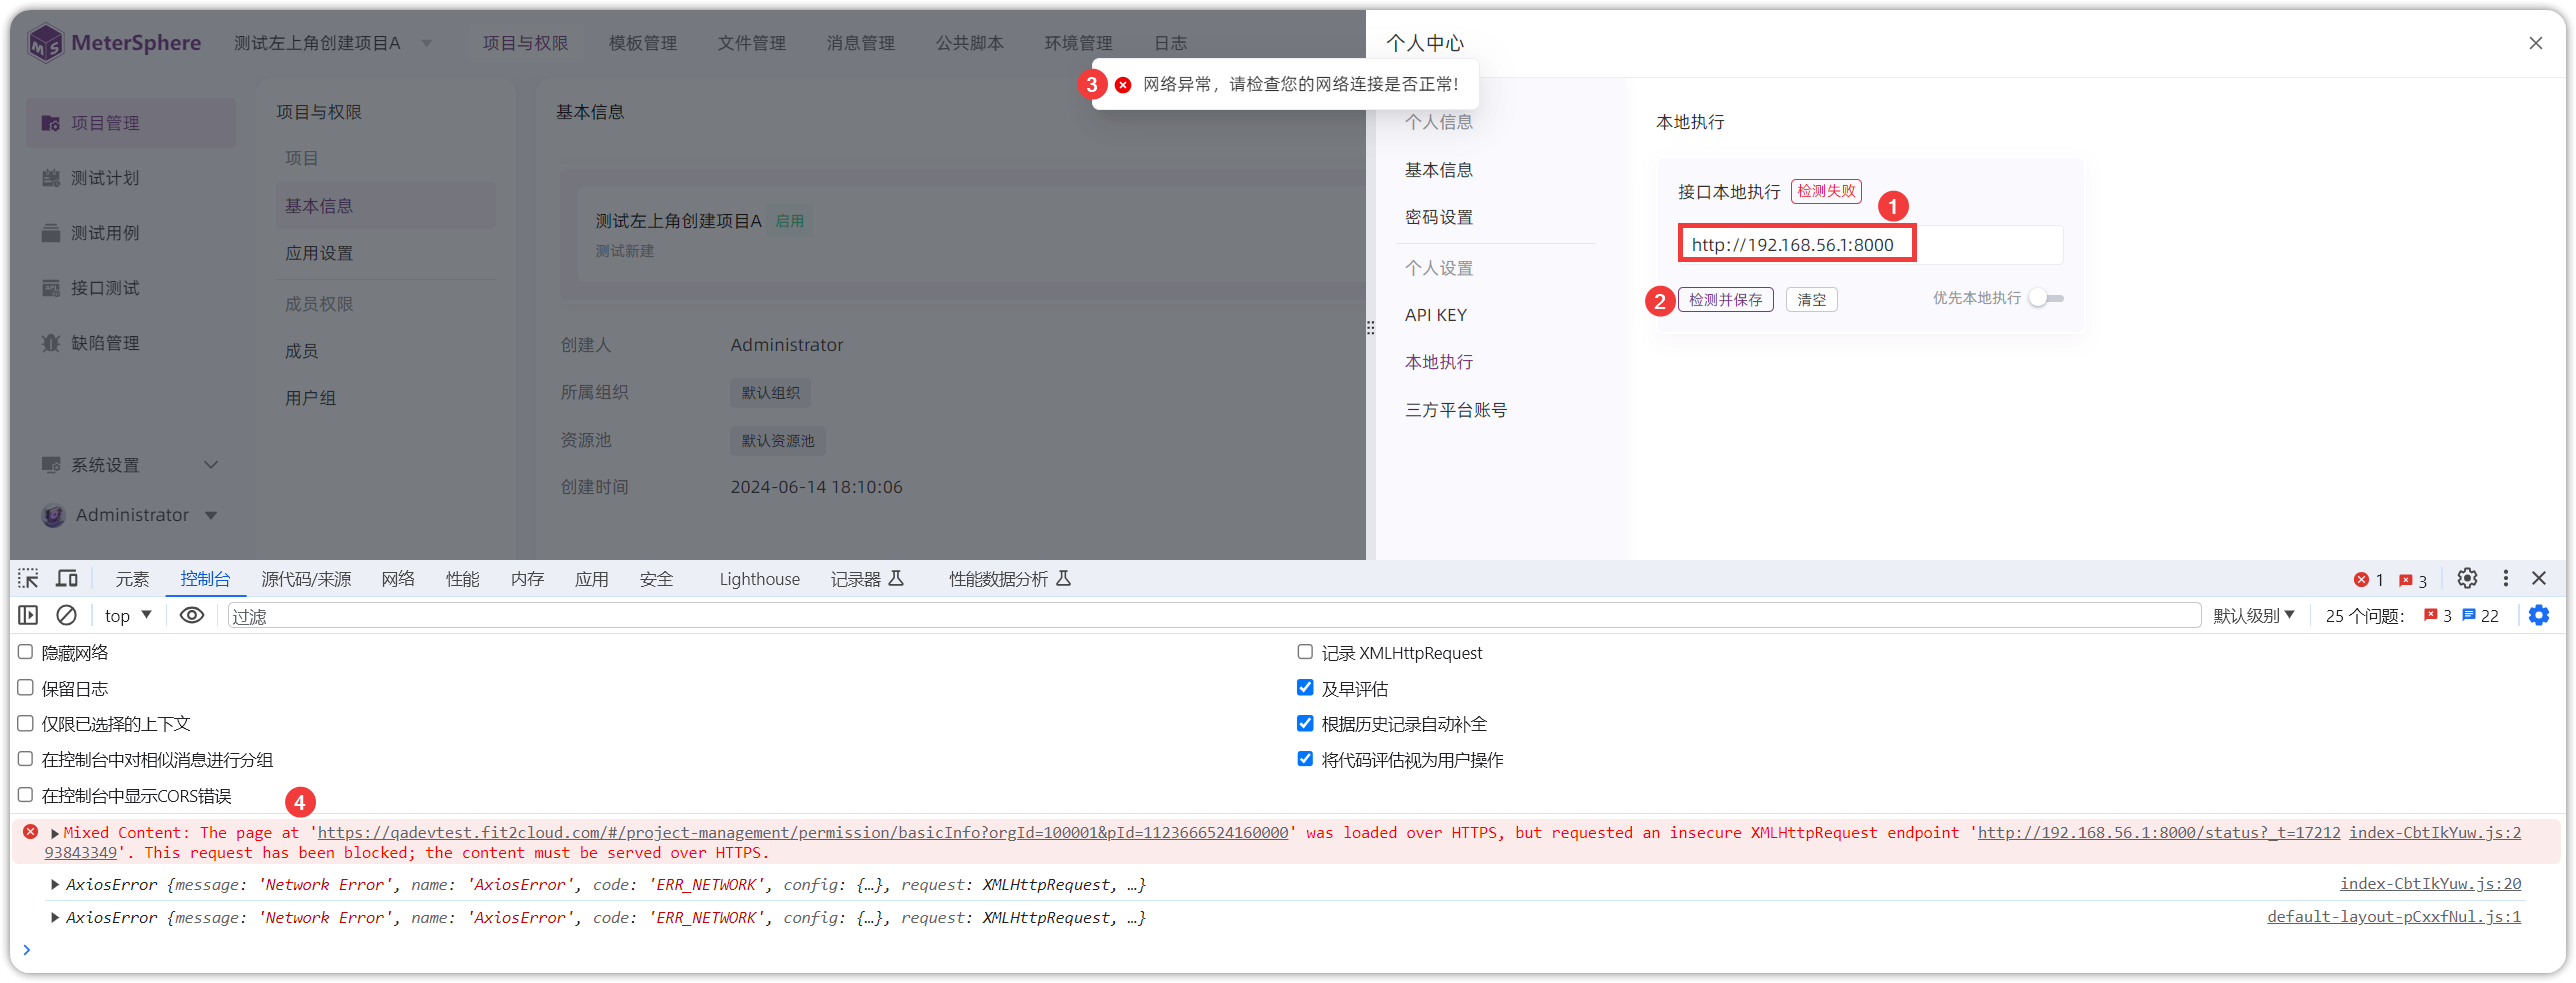Open the project selector dropdown arrow
The image size is (2576, 983).
tap(427, 43)
